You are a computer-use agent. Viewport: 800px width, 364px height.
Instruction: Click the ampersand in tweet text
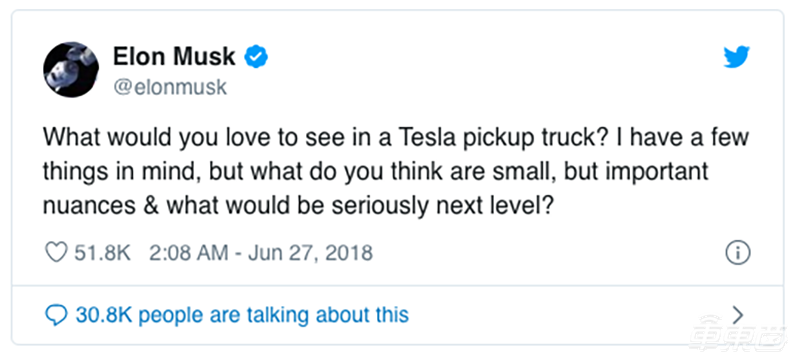pyautogui.click(x=151, y=205)
